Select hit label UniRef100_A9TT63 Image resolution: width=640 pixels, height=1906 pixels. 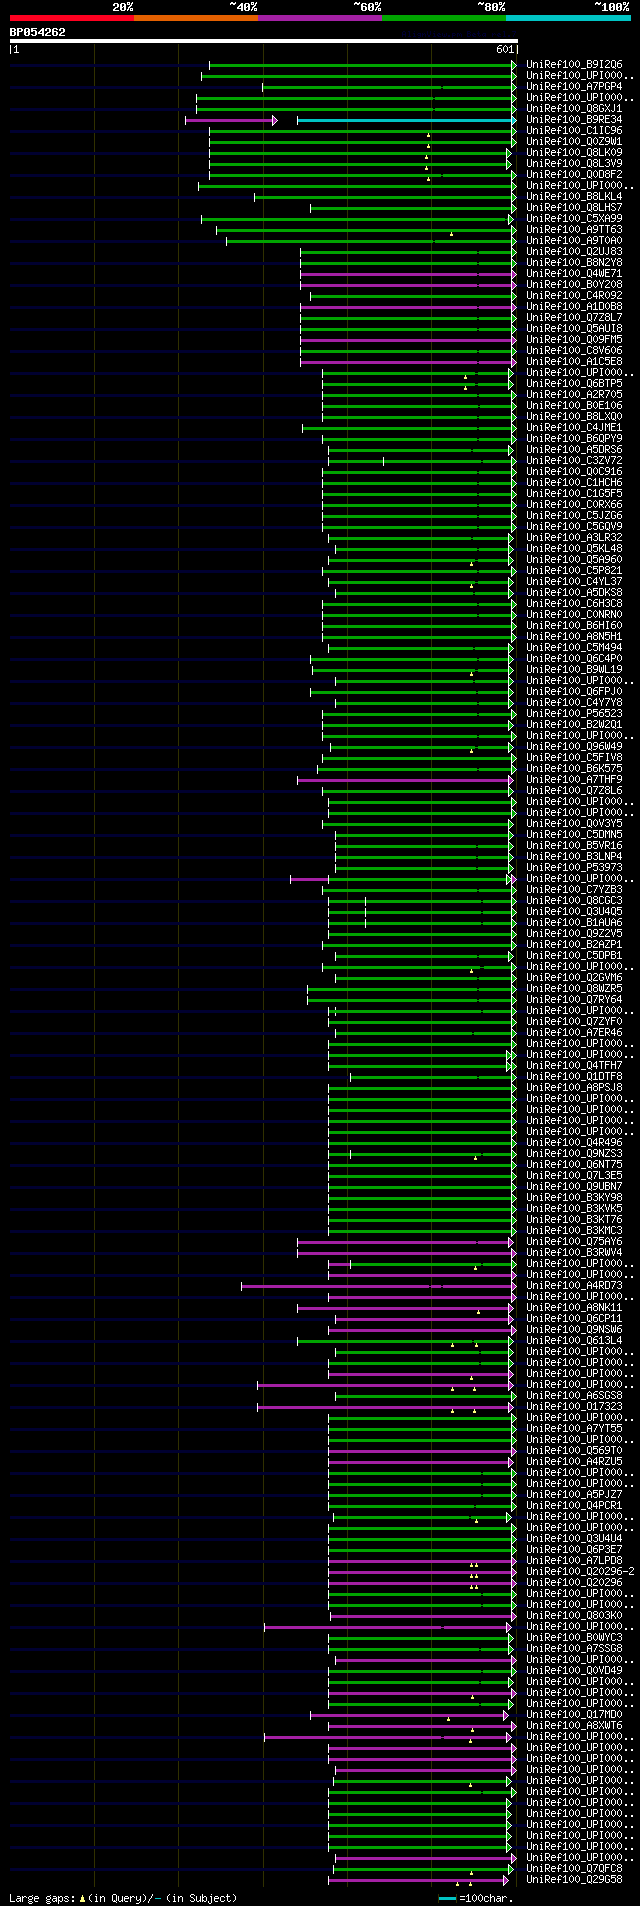574,229
